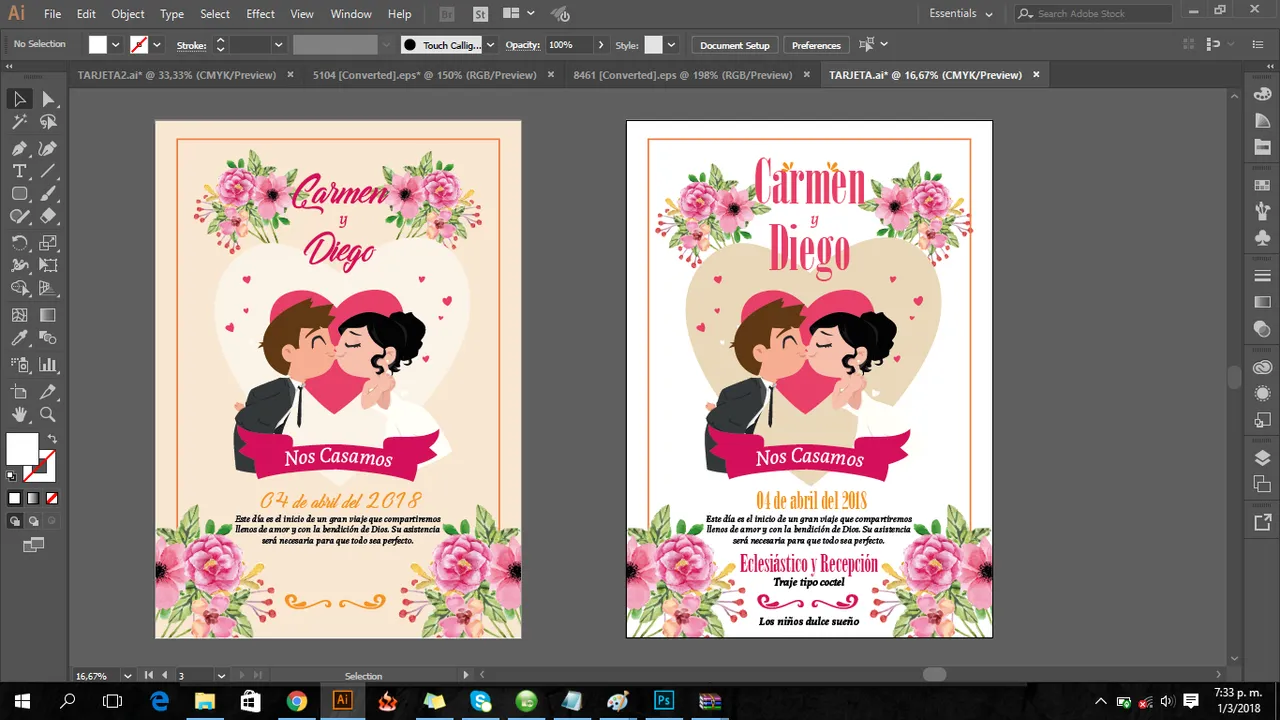This screenshot has width=1280, height=720.
Task: Pick the Mesh tool
Action: (x=19, y=315)
